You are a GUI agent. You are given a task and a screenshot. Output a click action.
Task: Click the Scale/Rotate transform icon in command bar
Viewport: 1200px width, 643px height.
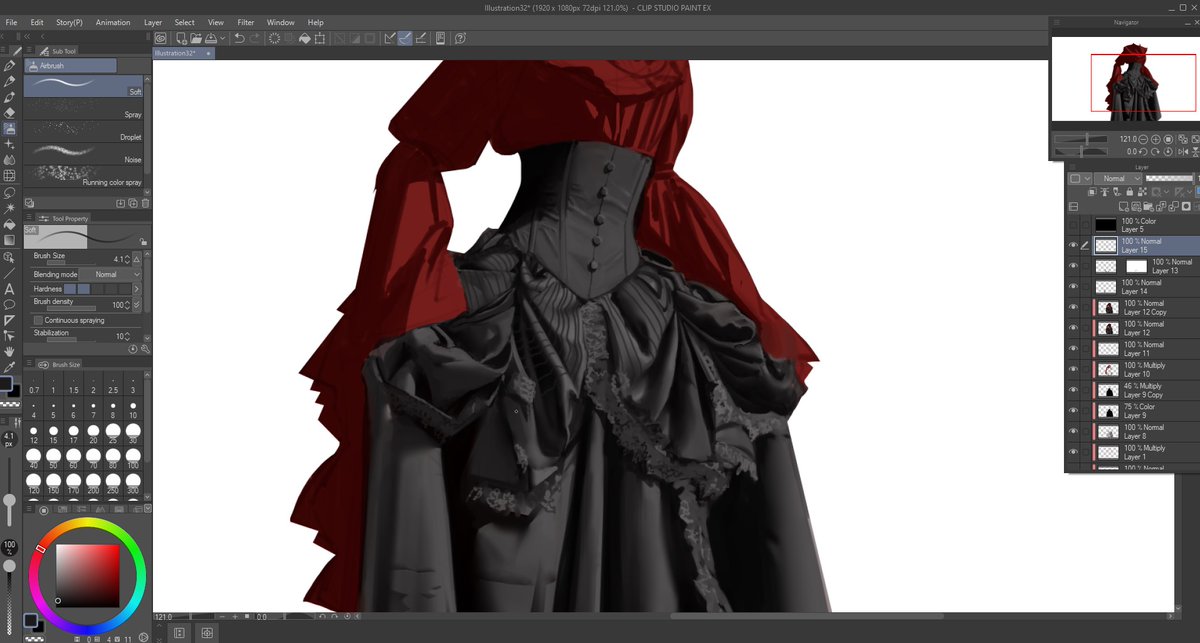pyautogui.click(x=320, y=38)
